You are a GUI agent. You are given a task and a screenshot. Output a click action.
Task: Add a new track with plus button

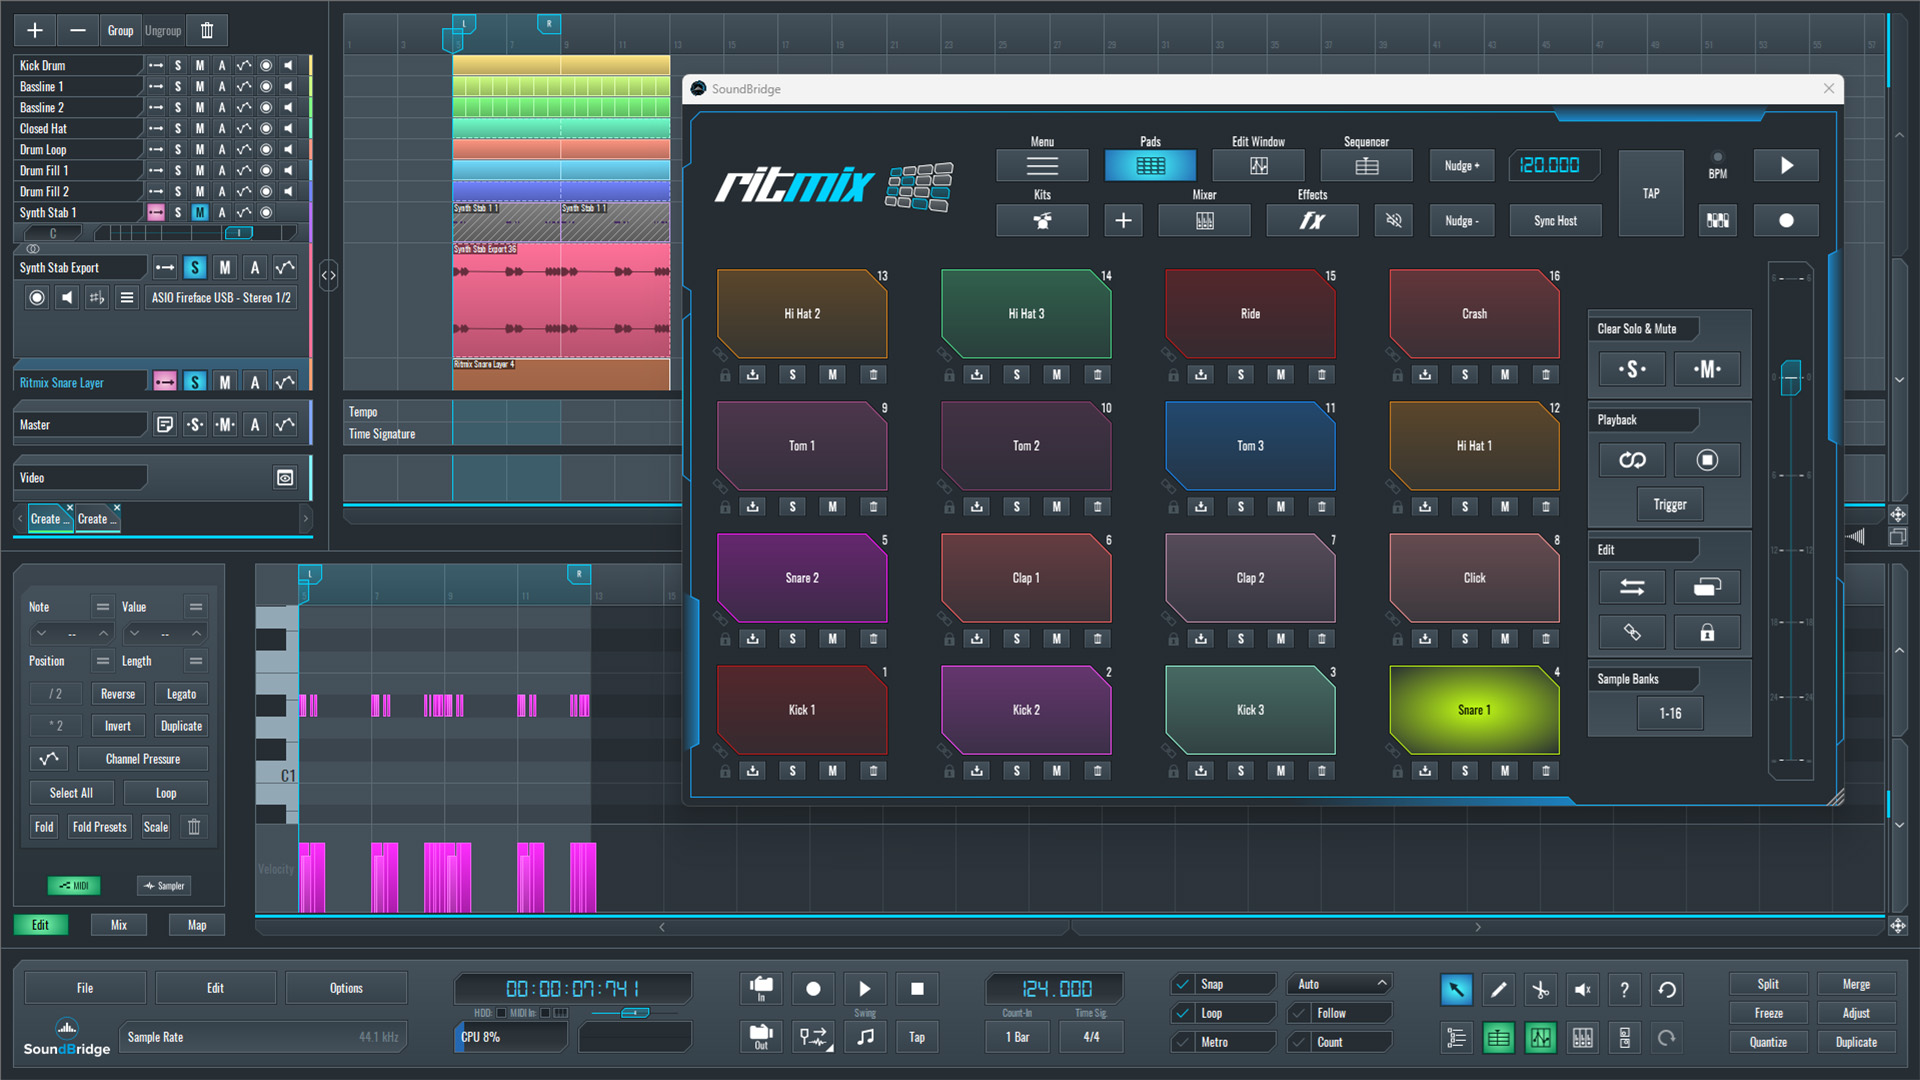34,31
